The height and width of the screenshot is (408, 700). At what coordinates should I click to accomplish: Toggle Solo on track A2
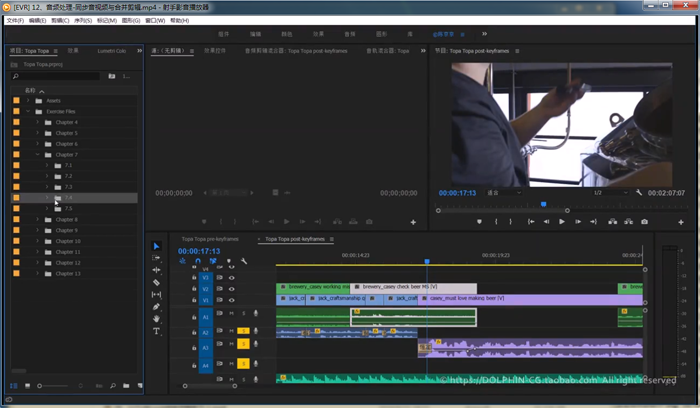(243, 331)
